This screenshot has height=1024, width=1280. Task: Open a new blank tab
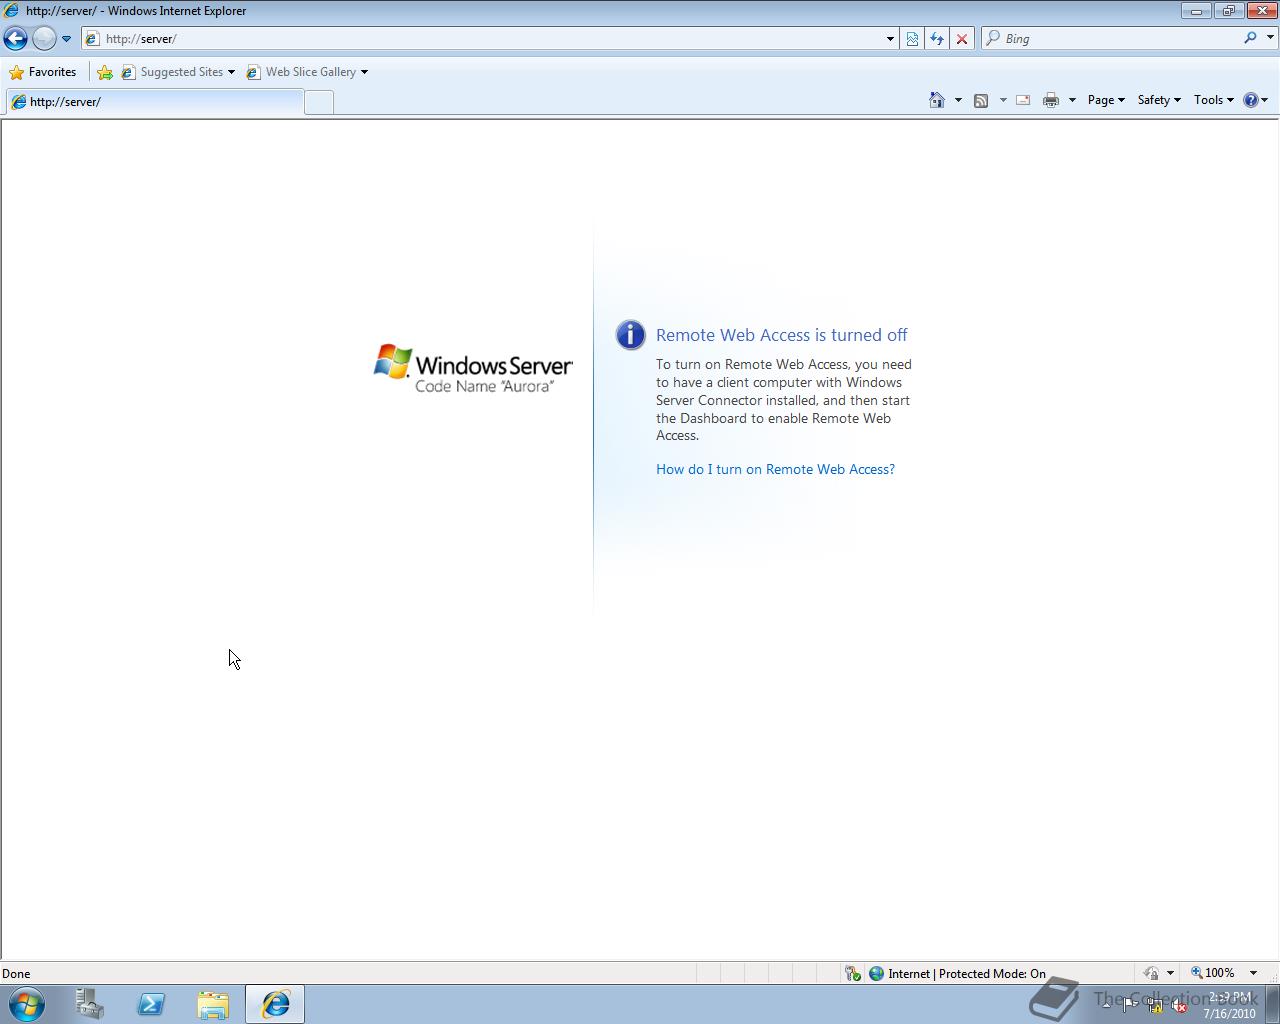click(x=319, y=102)
